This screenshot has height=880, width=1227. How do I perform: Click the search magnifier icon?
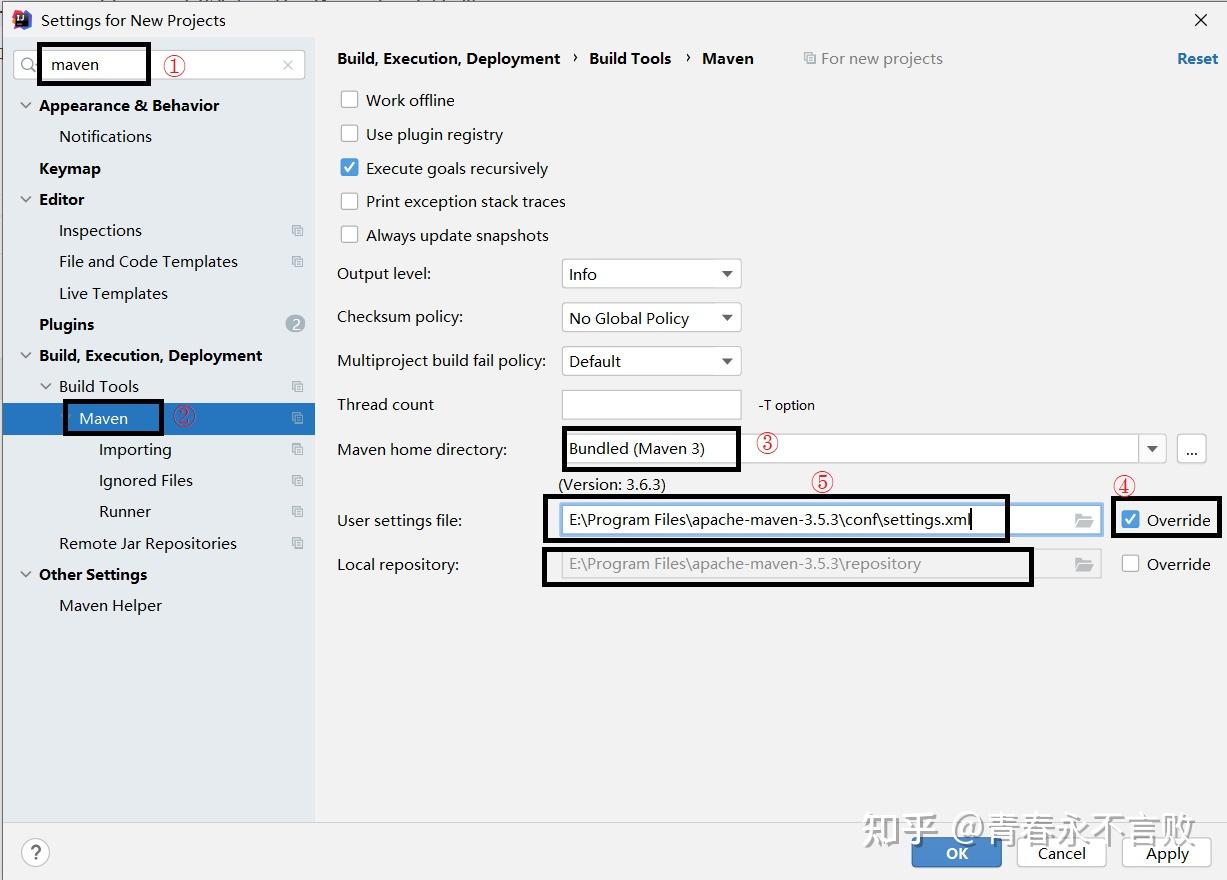tap(28, 65)
